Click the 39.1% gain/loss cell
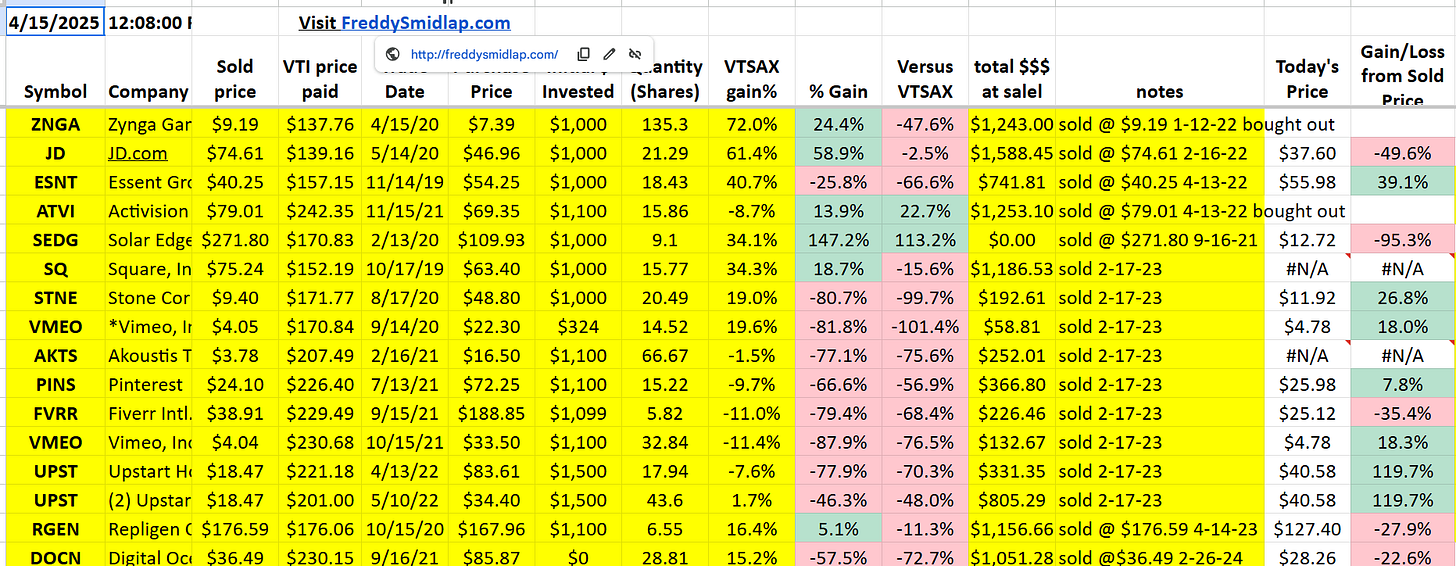The image size is (1456, 566). (x=1403, y=182)
